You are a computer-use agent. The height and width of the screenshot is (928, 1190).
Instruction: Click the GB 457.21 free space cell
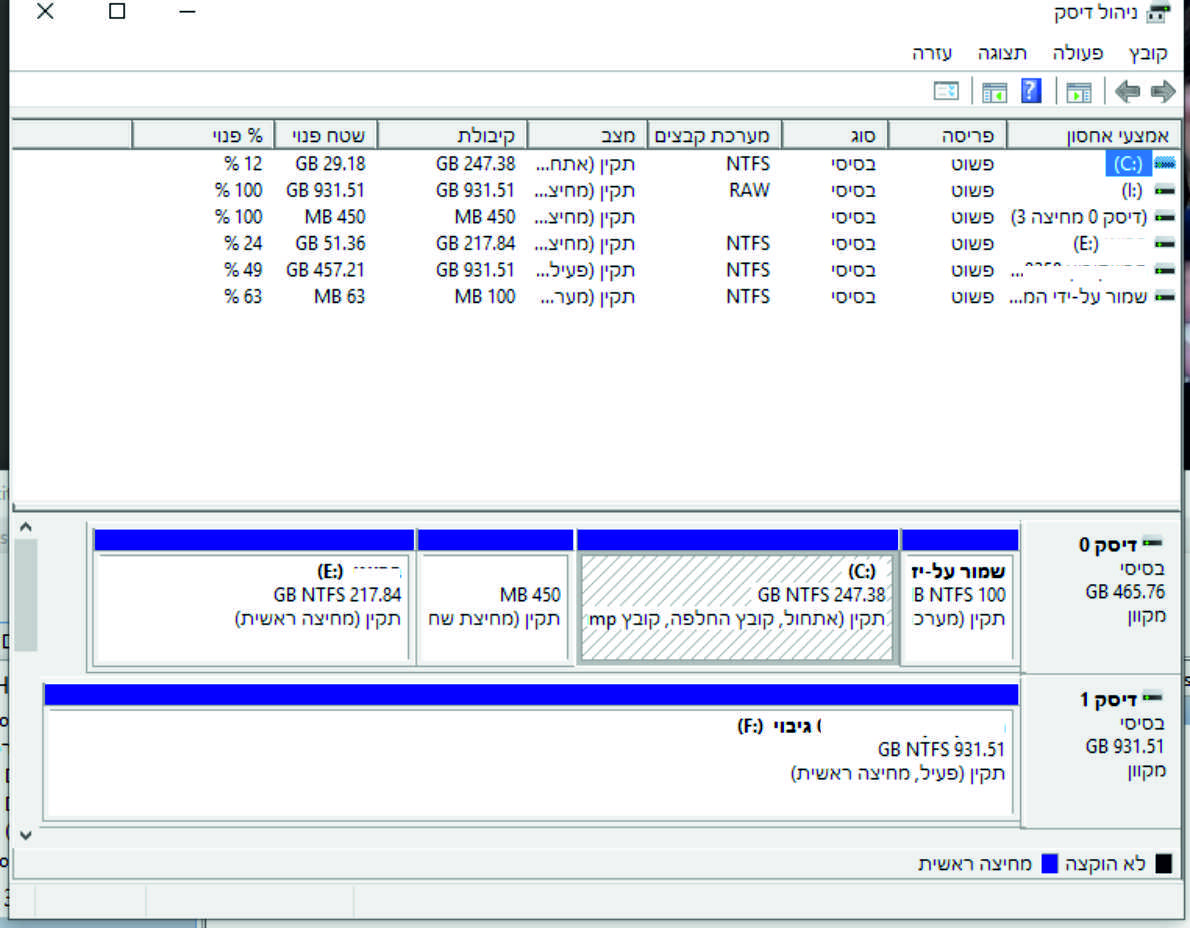325,269
